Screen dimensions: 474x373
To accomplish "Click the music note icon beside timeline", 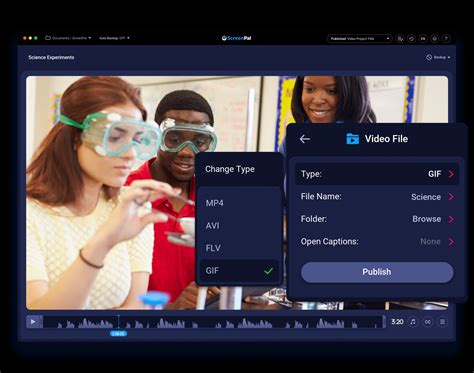I will click(x=413, y=322).
